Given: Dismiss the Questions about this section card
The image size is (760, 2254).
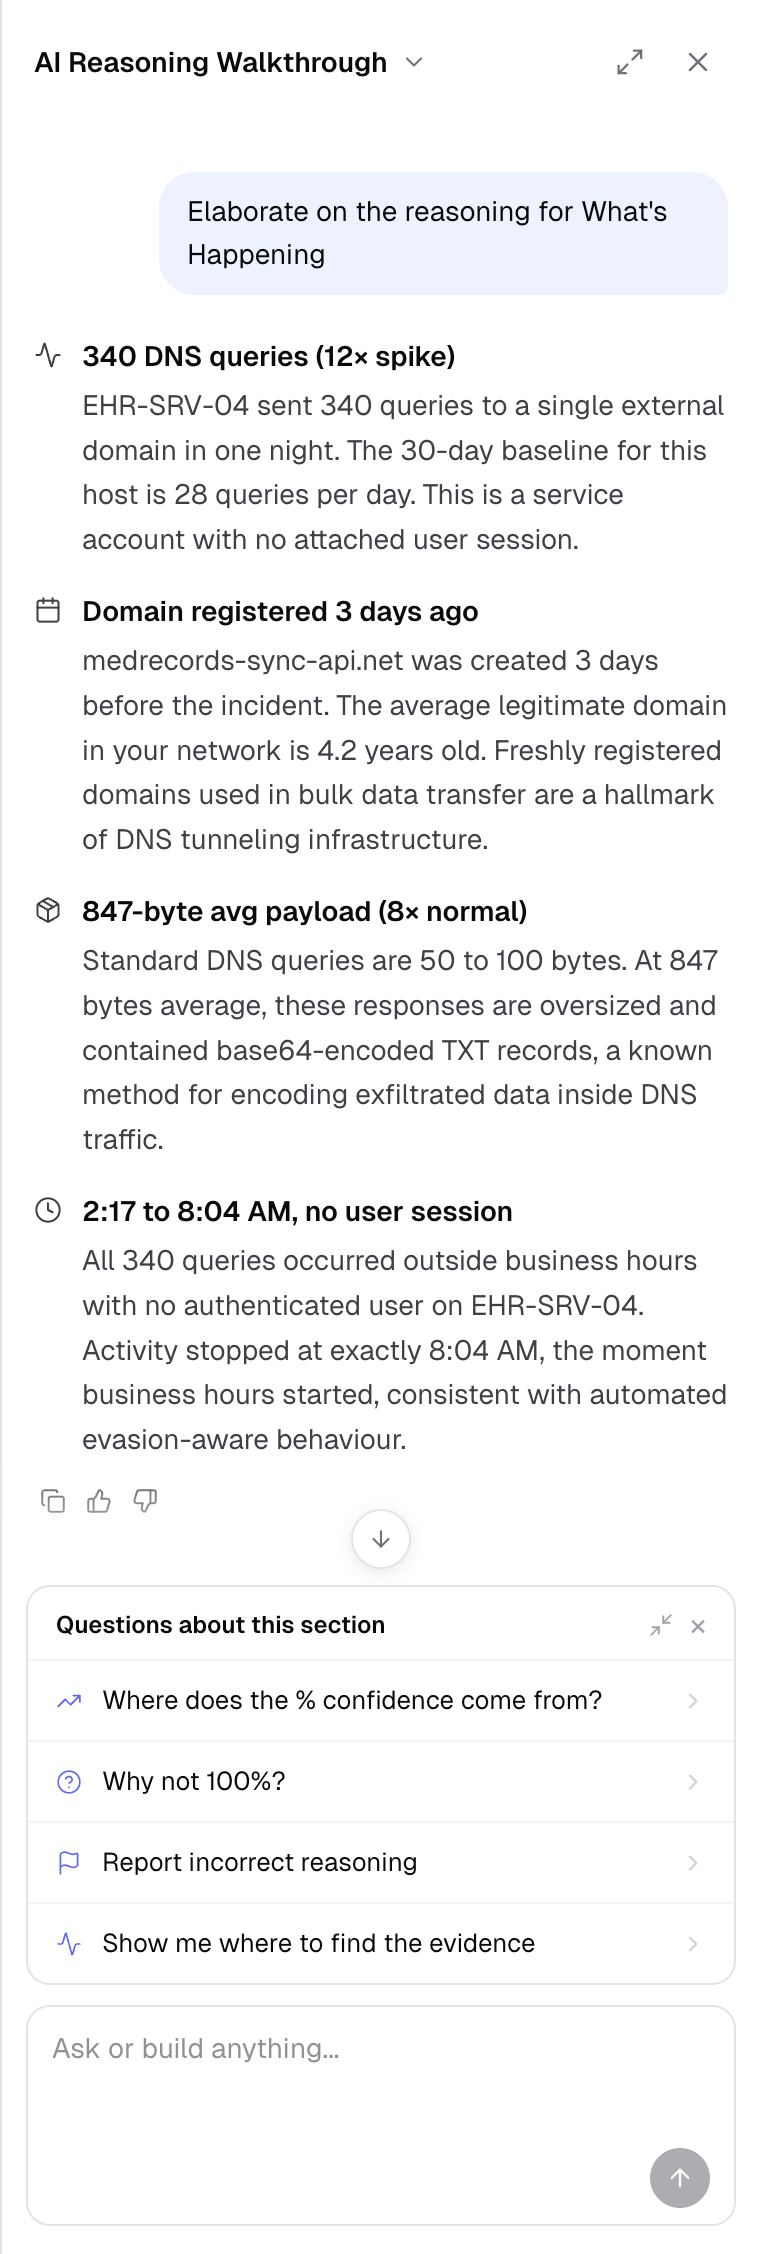Looking at the screenshot, I should 698,1626.
